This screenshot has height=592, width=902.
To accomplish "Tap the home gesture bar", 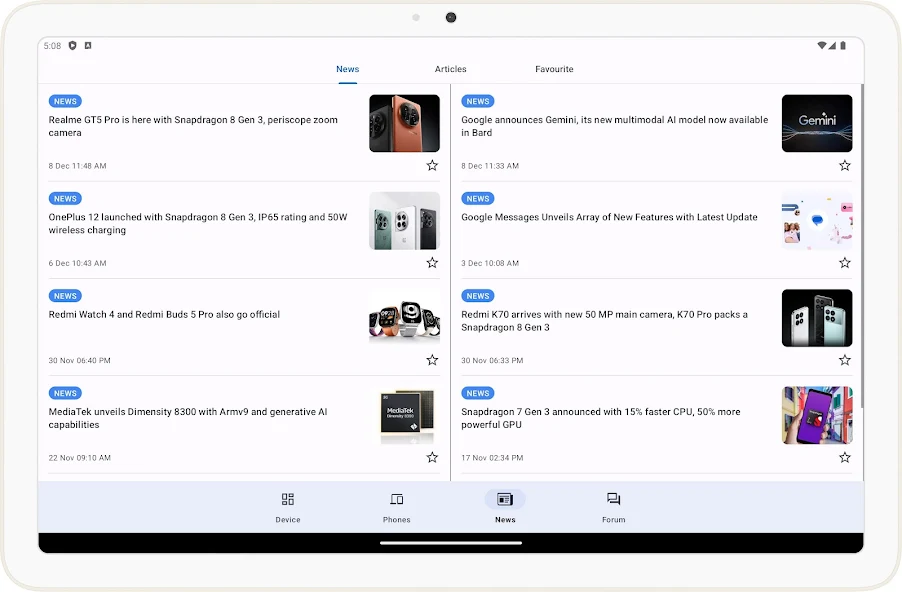I will click(450, 543).
